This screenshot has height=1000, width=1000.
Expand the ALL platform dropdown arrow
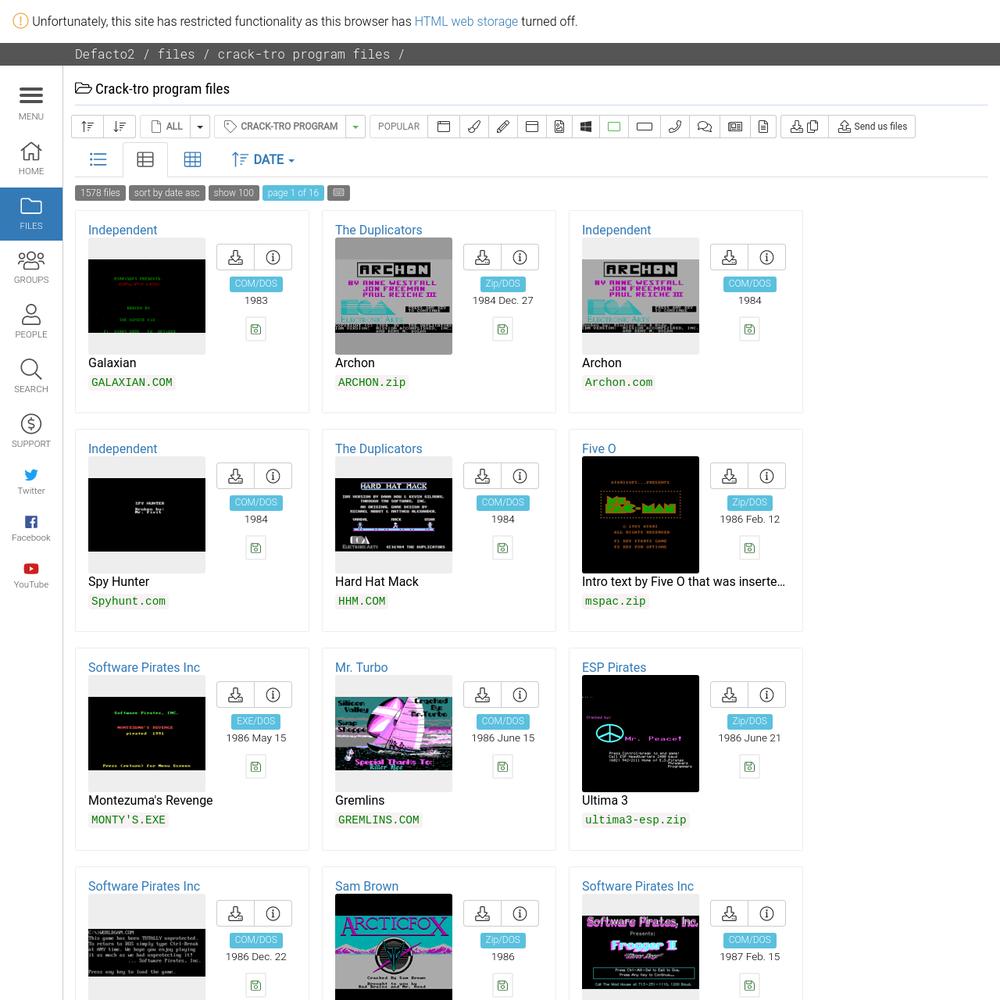(x=200, y=127)
